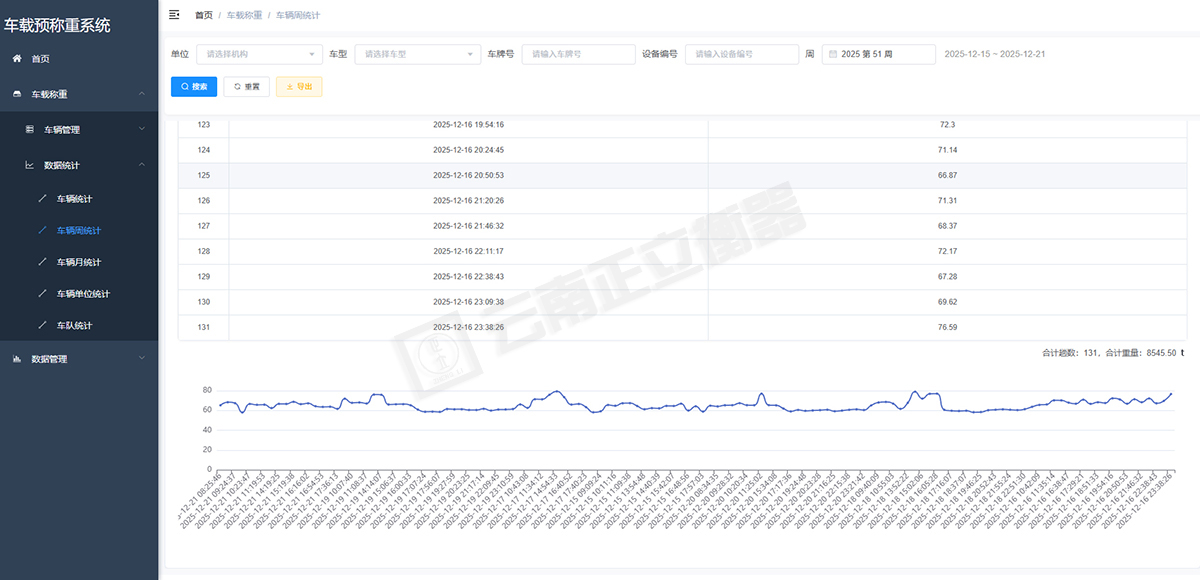The image size is (1200, 580).
Task: Go to 车辆统计 page
Action: [74, 199]
